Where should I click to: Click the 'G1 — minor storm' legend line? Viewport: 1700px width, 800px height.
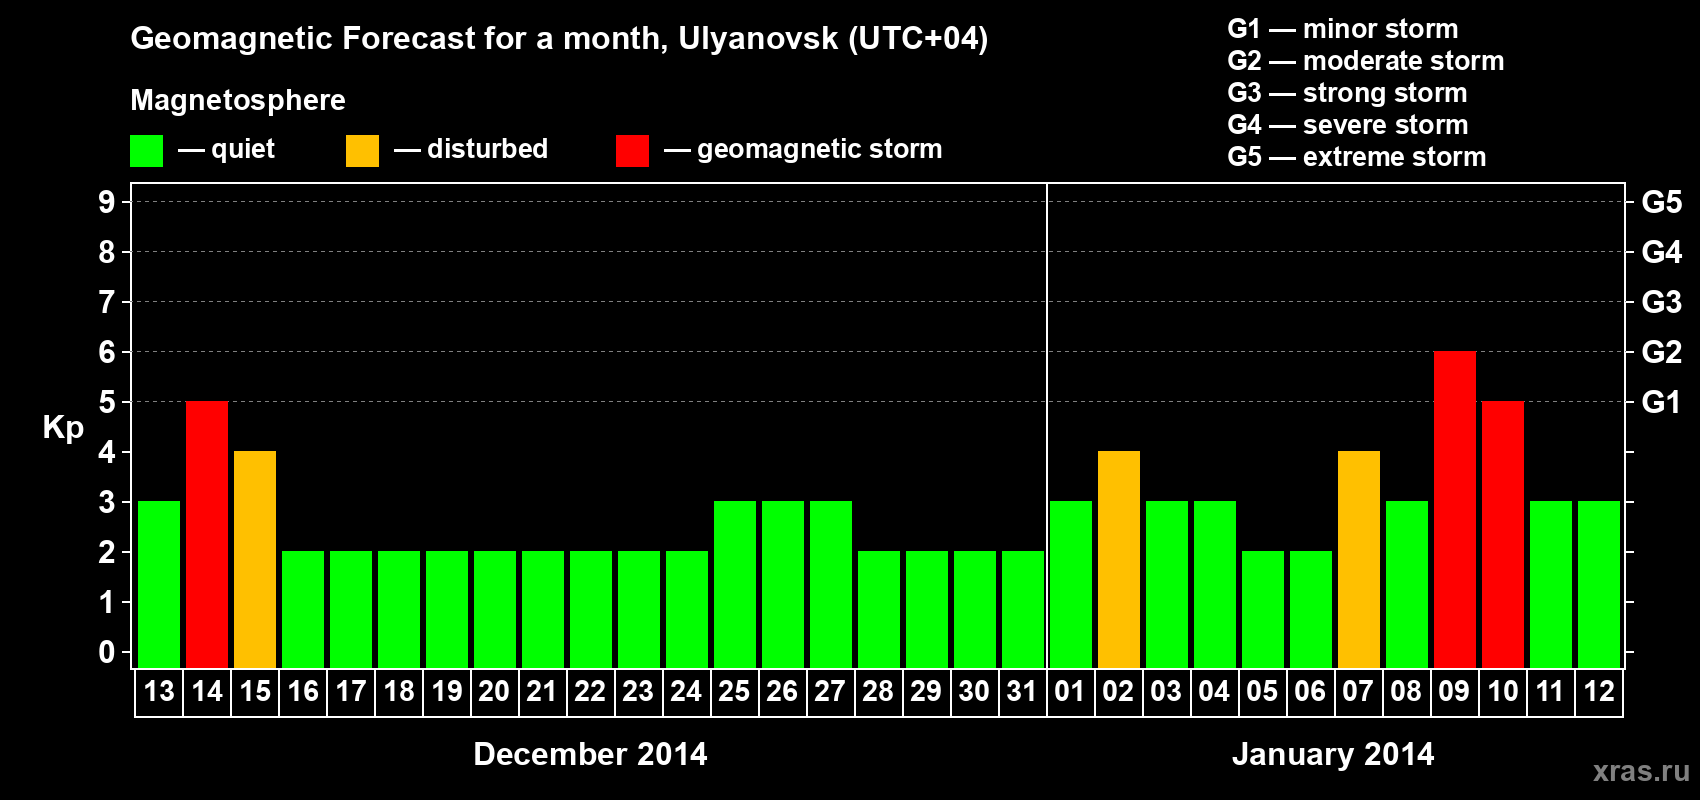click(1343, 29)
